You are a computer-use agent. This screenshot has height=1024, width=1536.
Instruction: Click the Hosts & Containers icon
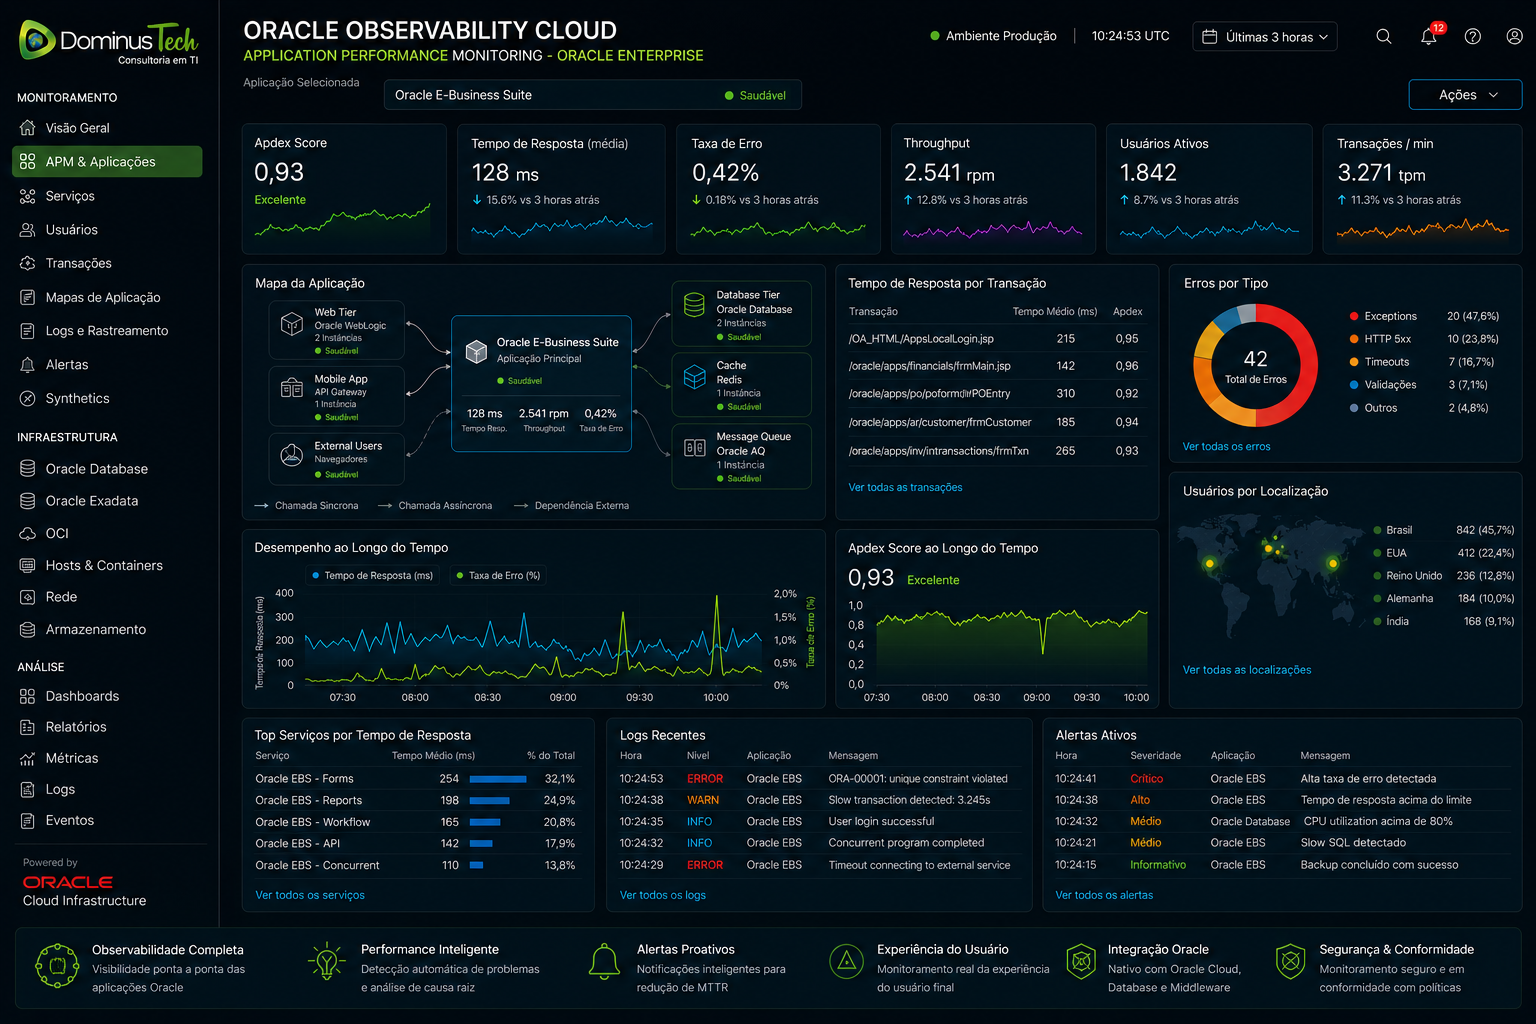click(x=28, y=566)
